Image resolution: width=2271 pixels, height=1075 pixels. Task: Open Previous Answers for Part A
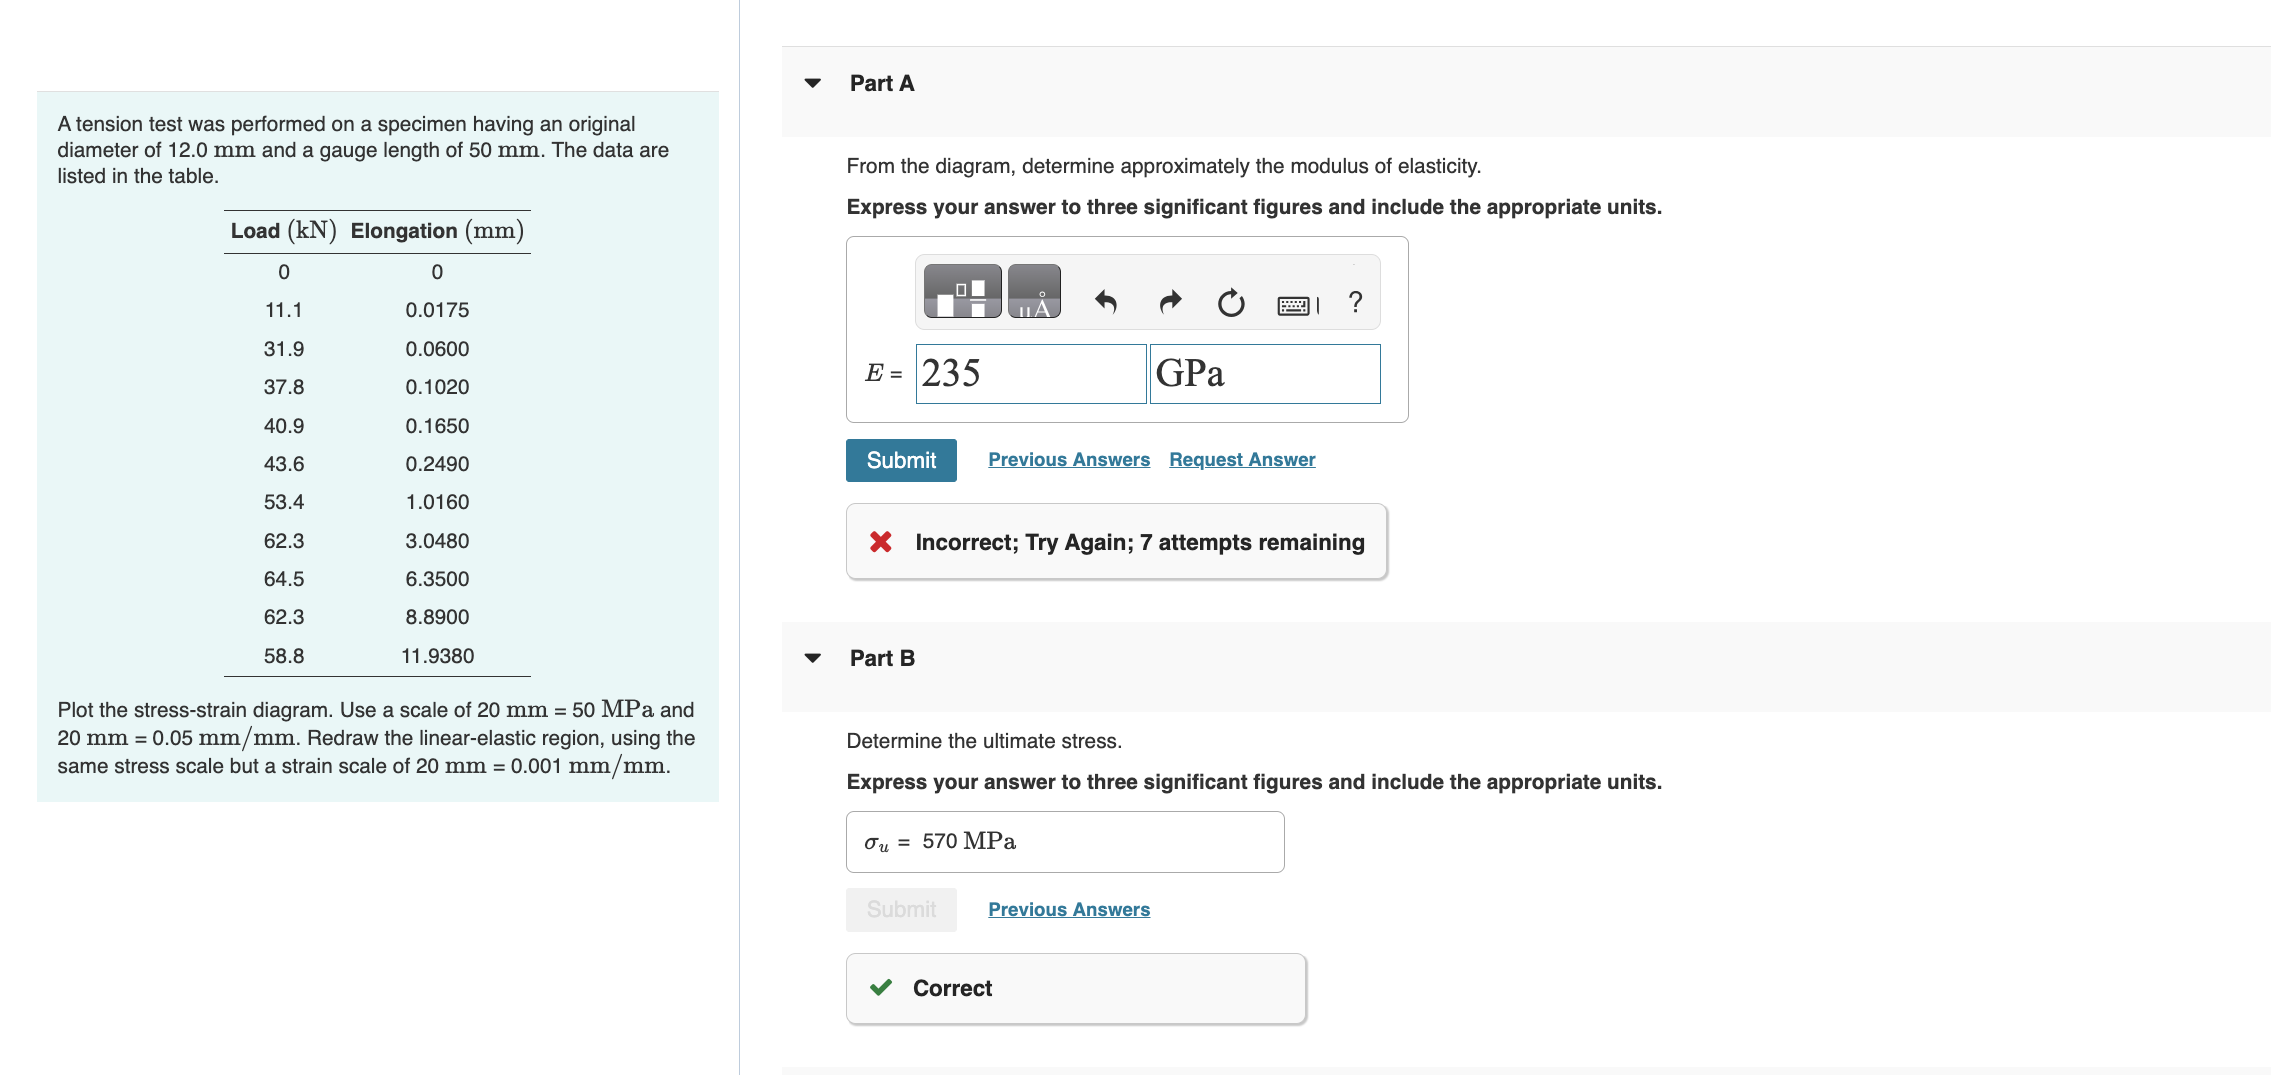[x=1069, y=459]
